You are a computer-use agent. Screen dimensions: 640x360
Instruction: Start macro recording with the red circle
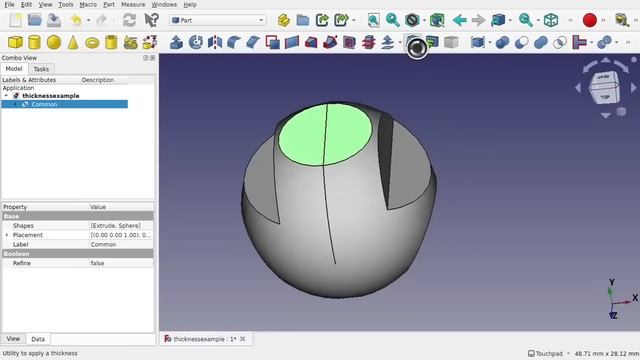[x=590, y=20]
